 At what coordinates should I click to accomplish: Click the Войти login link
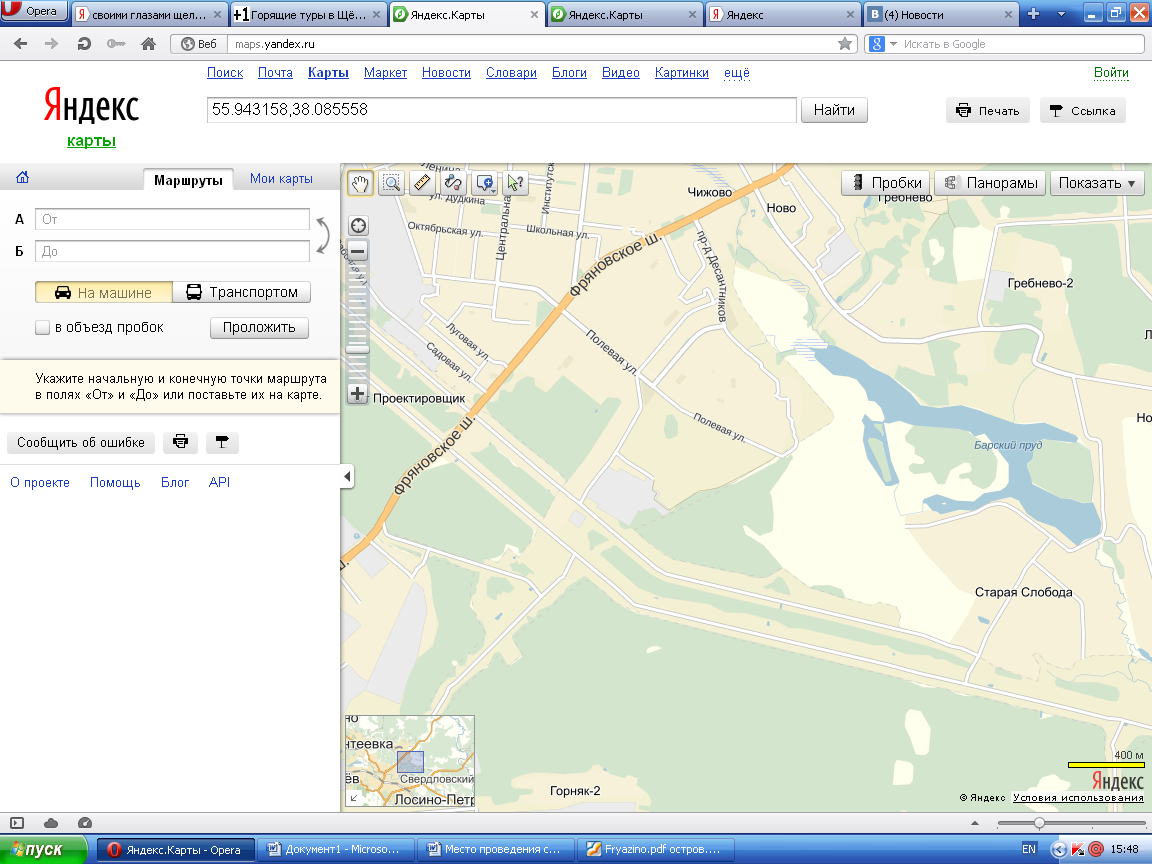(1111, 73)
